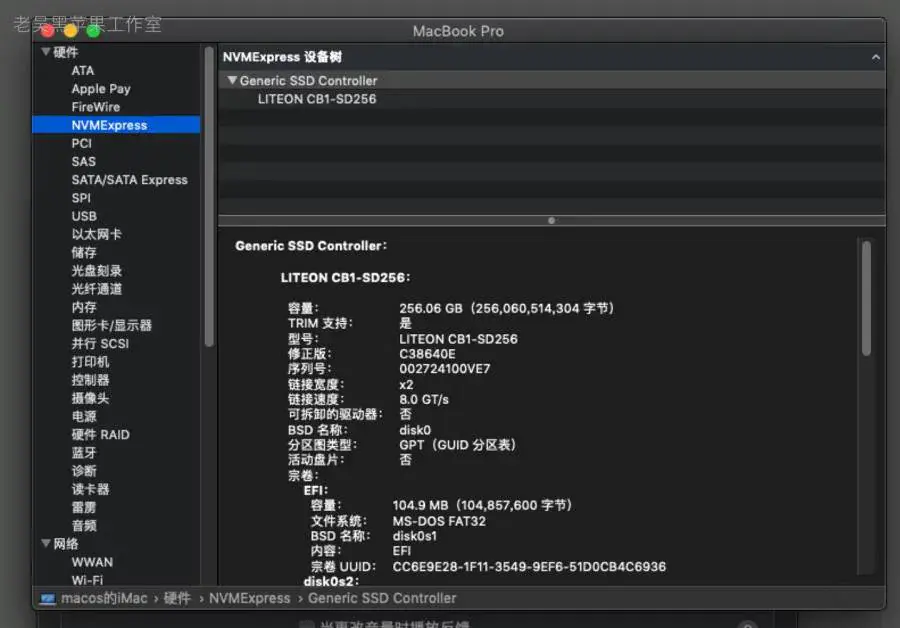Open 以太网卡 in the sidebar
This screenshot has width=900, height=628.
point(96,234)
